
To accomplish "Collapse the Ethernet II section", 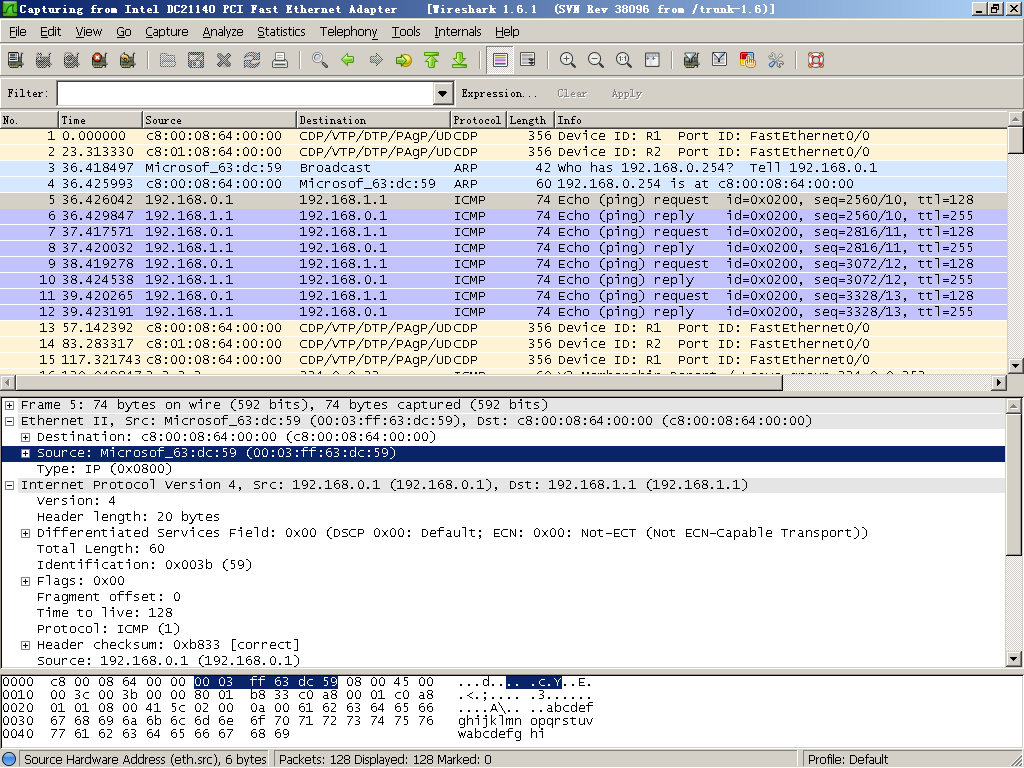I will pyautogui.click(x=10, y=421).
